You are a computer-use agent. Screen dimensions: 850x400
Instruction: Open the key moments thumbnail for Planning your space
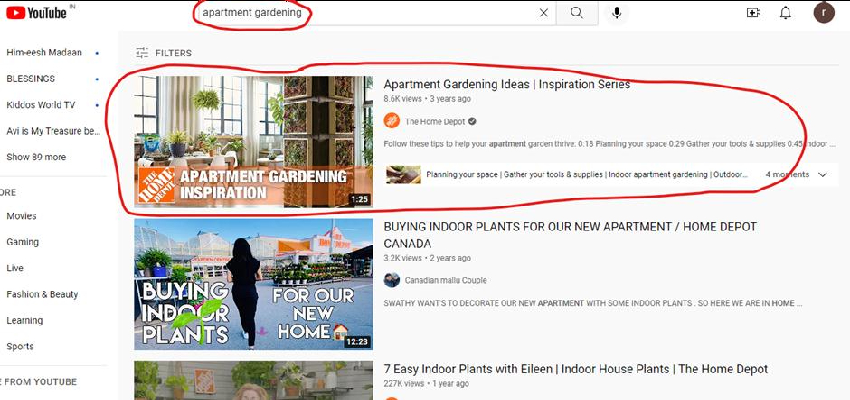coord(403,175)
